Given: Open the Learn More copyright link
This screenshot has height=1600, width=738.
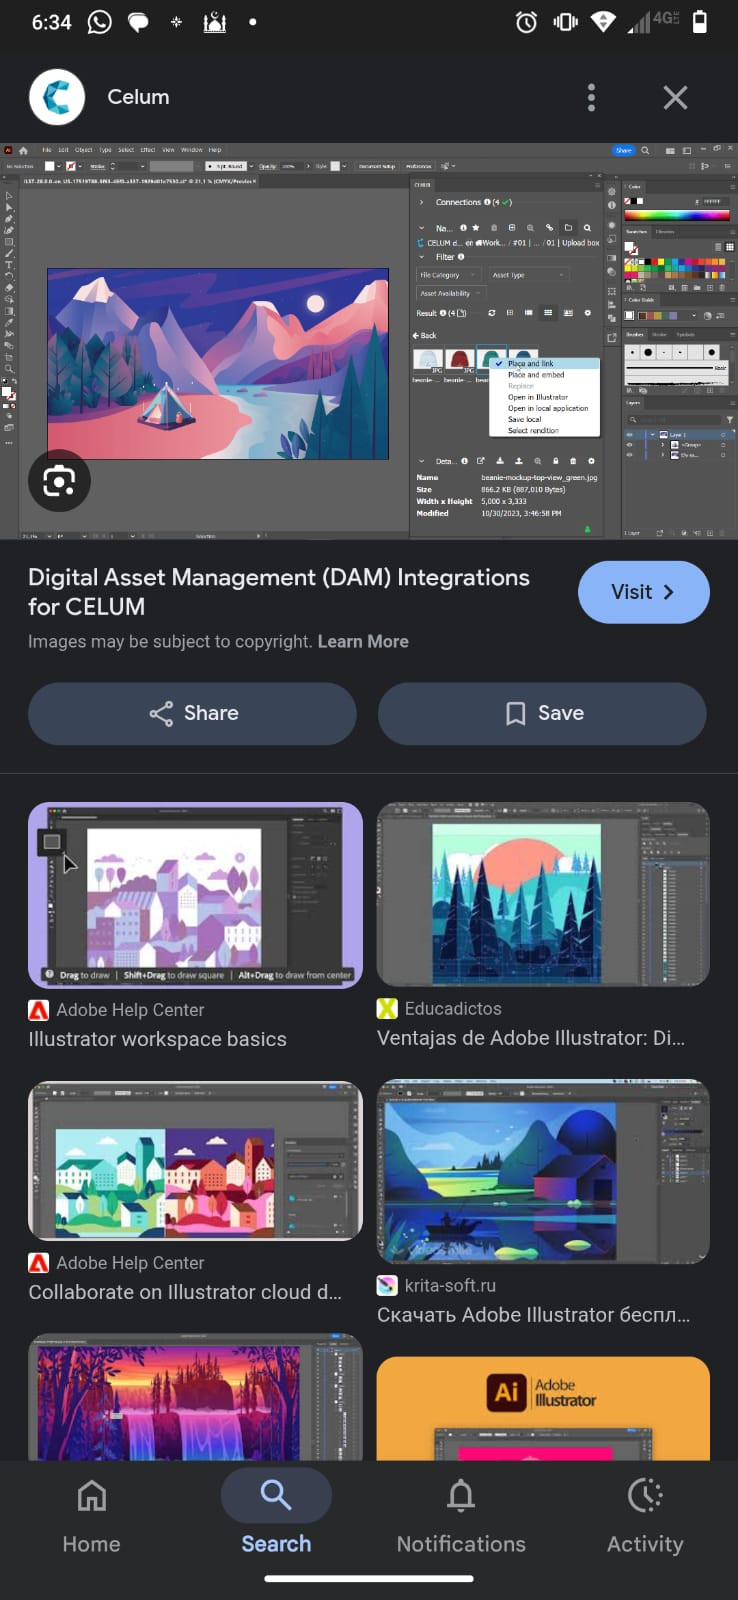Looking at the screenshot, I should coord(363,641).
